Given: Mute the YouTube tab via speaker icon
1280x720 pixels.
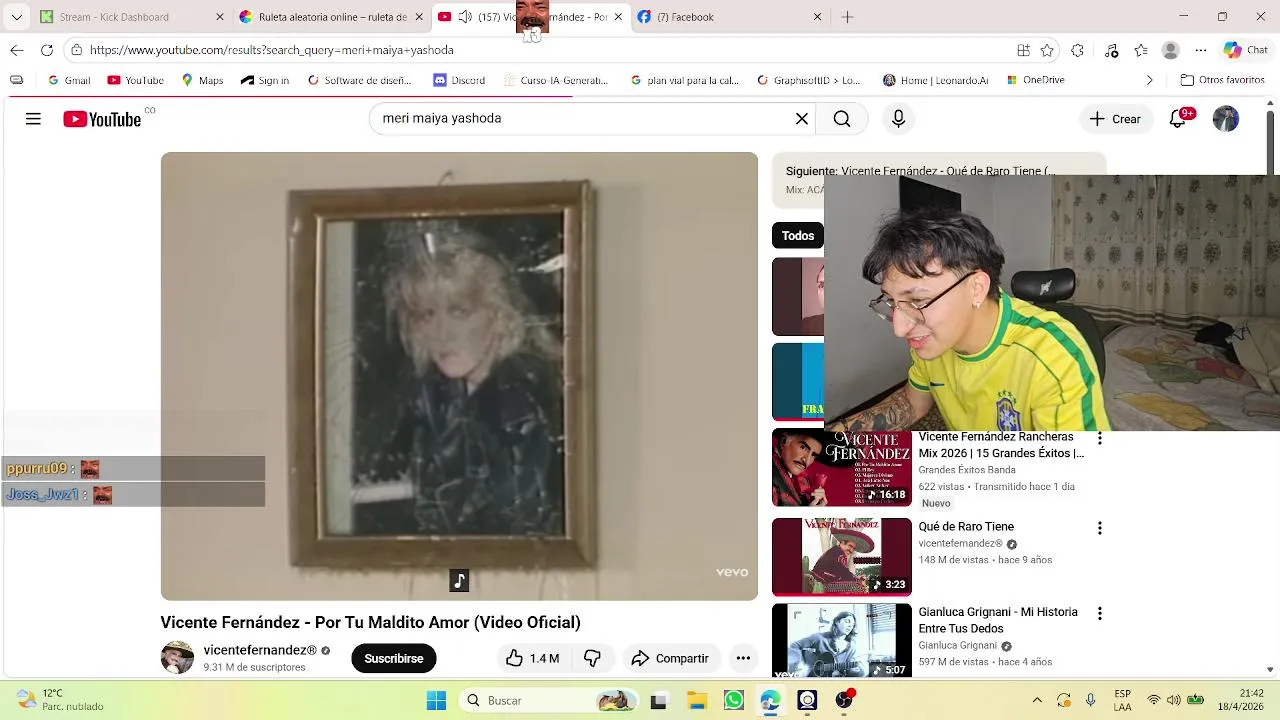Looking at the screenshot, I should pos(465,17).
